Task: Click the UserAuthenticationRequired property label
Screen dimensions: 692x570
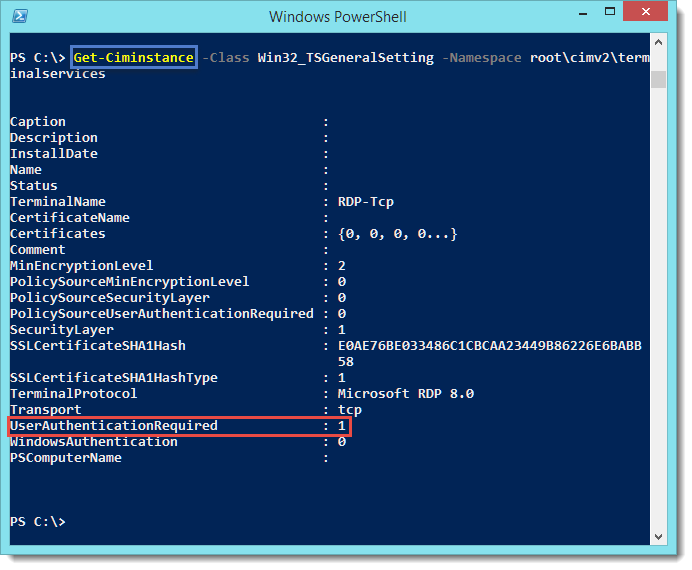Action: (114, 426)
